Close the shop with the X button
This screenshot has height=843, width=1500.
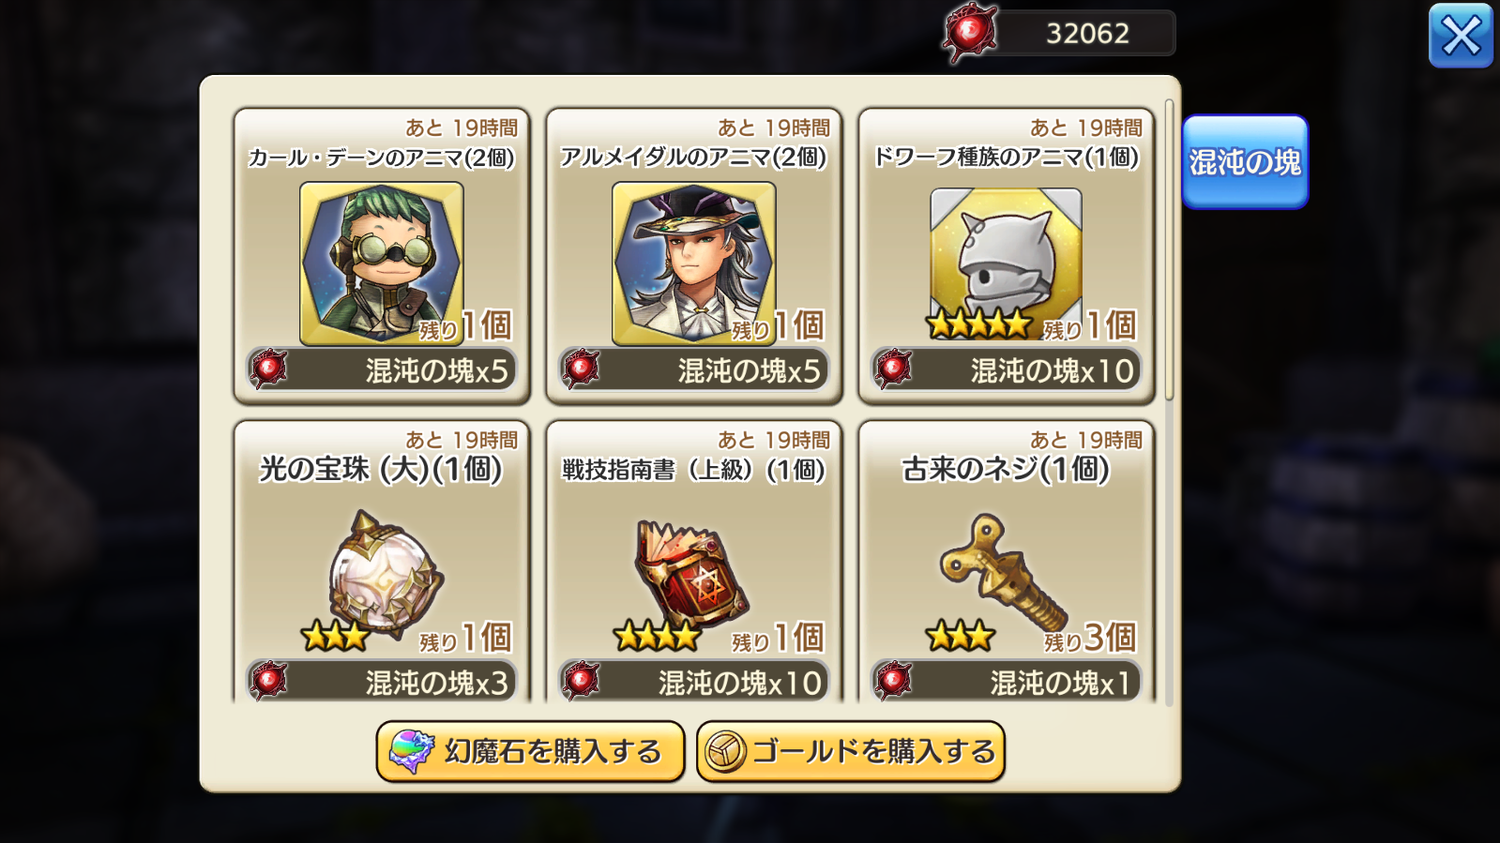pyautogui.click(x=1461, y=36)
